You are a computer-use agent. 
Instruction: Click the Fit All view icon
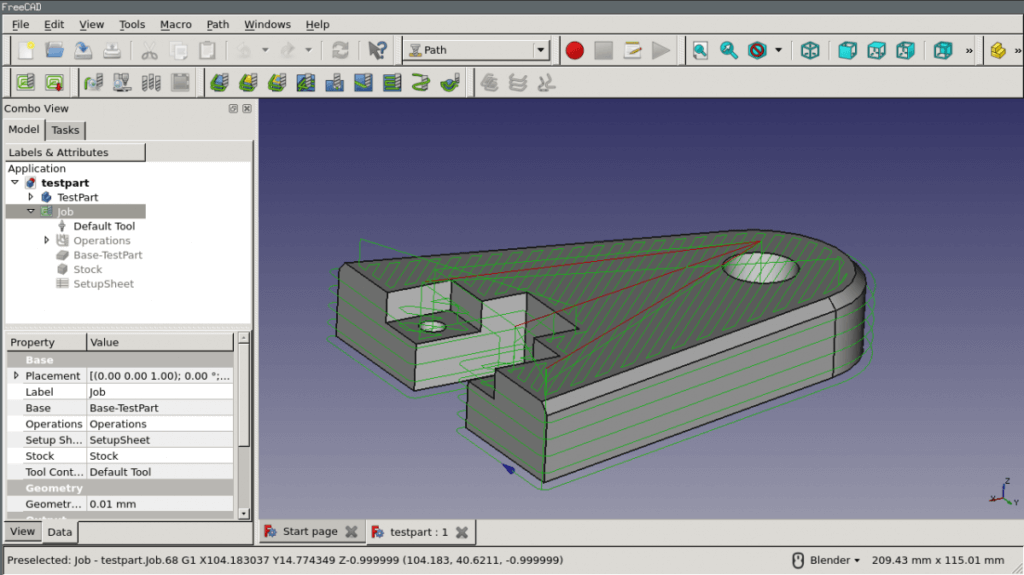[x=700, y=50]
